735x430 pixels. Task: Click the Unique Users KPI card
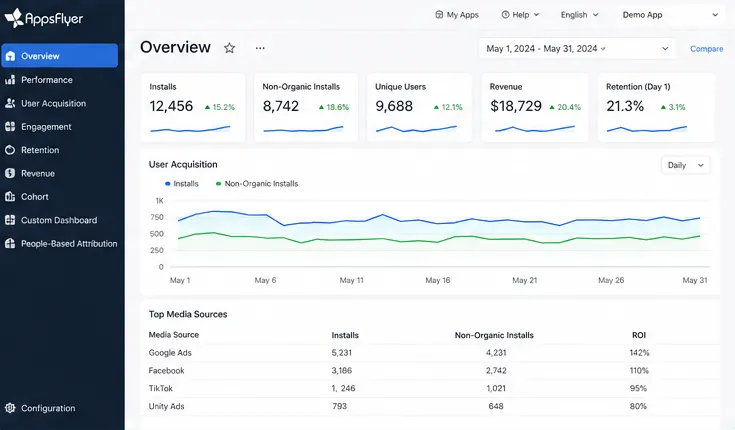[420, 107]
